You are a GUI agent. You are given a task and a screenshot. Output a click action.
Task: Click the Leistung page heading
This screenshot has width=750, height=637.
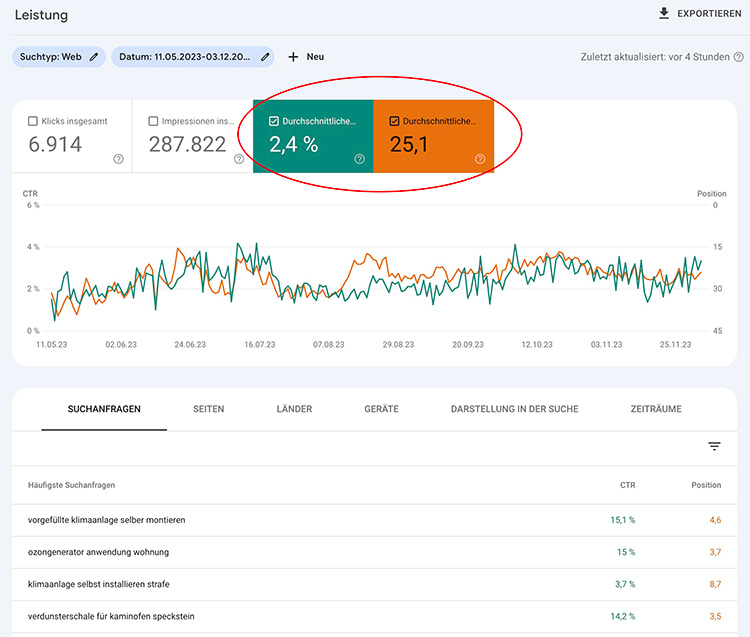coord(41,15)
